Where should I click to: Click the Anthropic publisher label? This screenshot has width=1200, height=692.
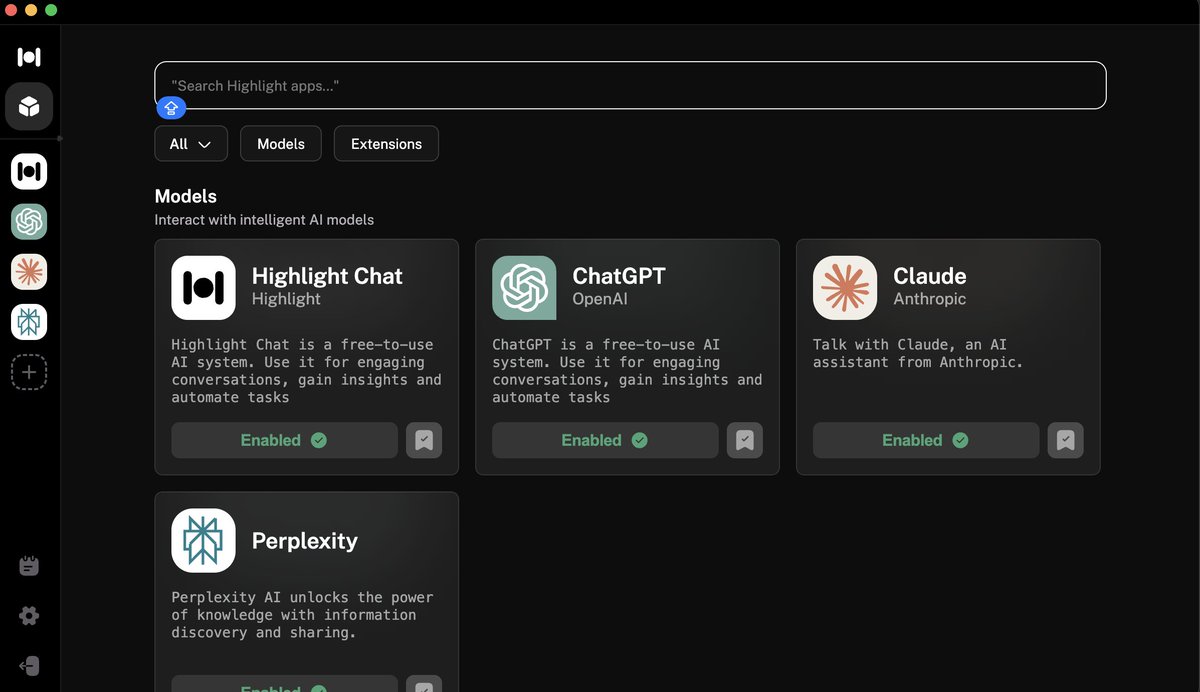click(x=930, y=299)
